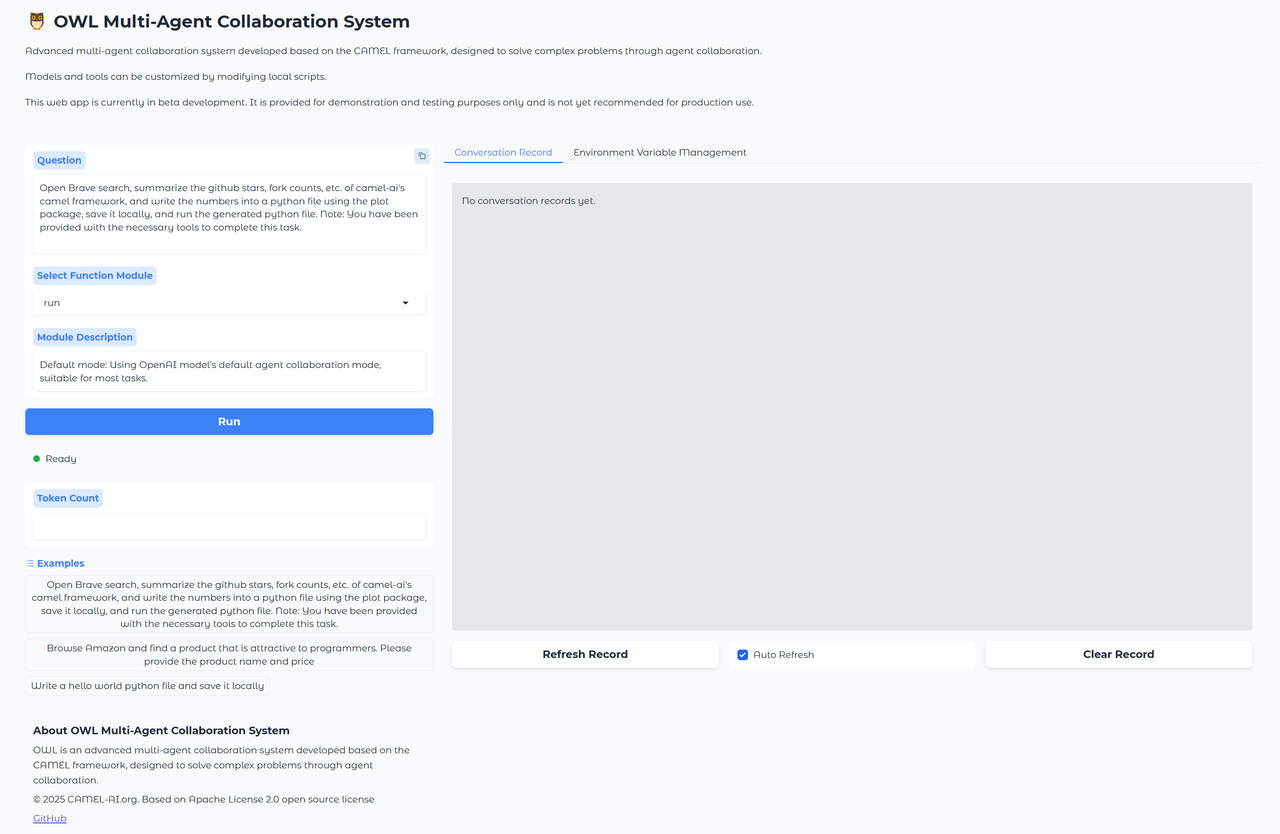Click inside the Question text box
The height and width of the screenshot is (834, 1280).
point(229,214)
